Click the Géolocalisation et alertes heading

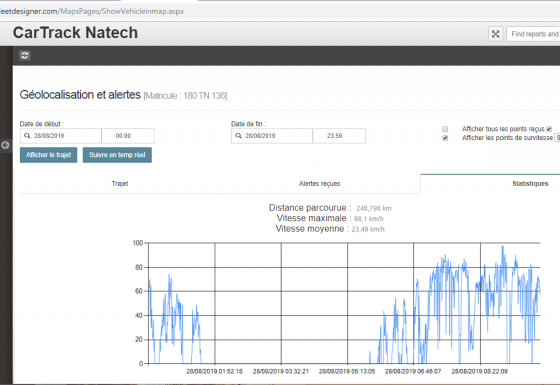point(80,95)
